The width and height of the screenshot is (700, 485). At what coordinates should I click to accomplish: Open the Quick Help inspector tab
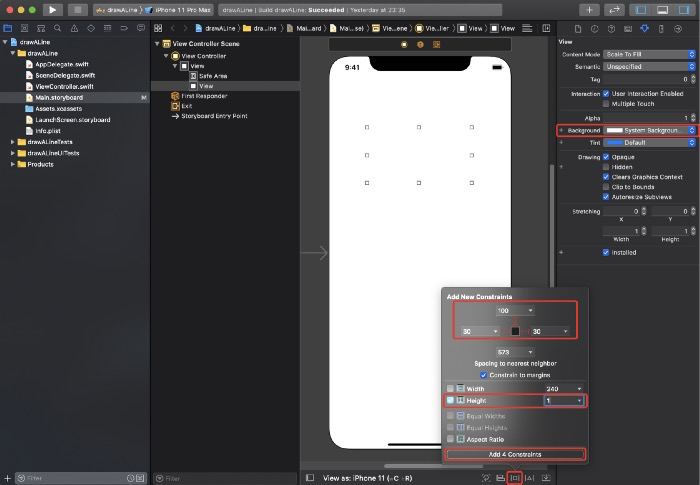[x=611, y=29]
